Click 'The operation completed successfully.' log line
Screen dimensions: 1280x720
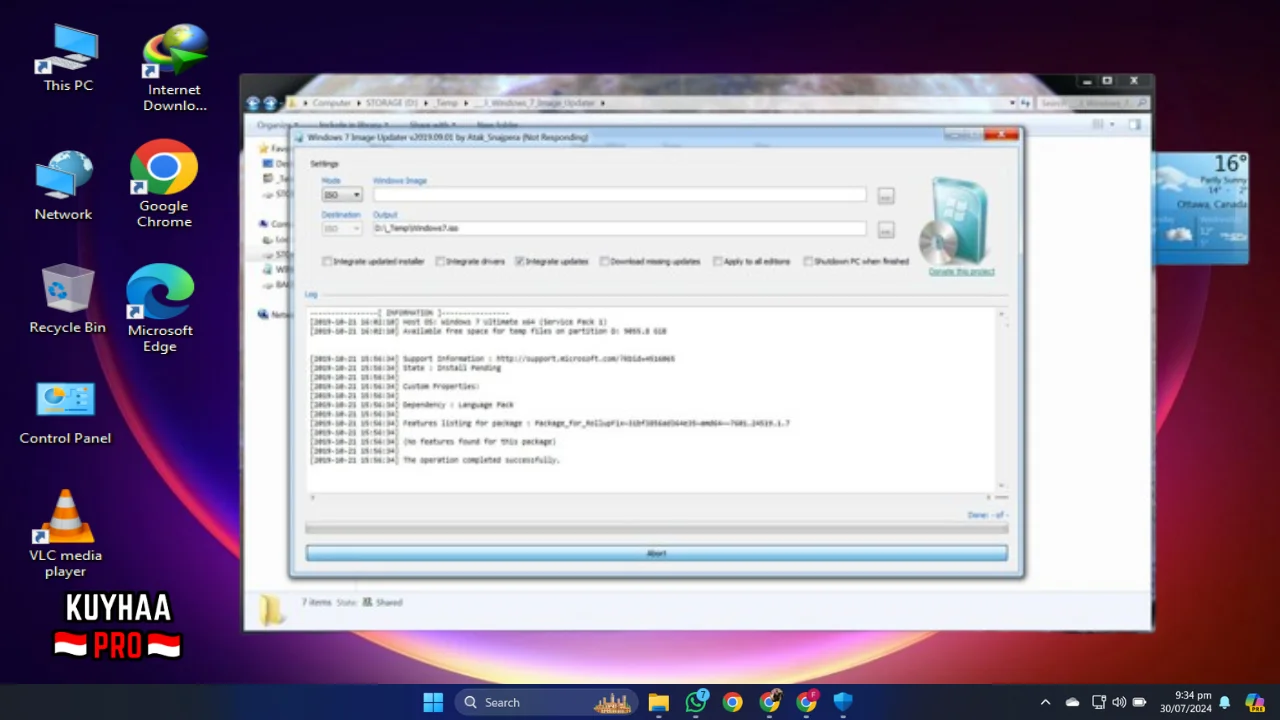[x=481, y=460]
